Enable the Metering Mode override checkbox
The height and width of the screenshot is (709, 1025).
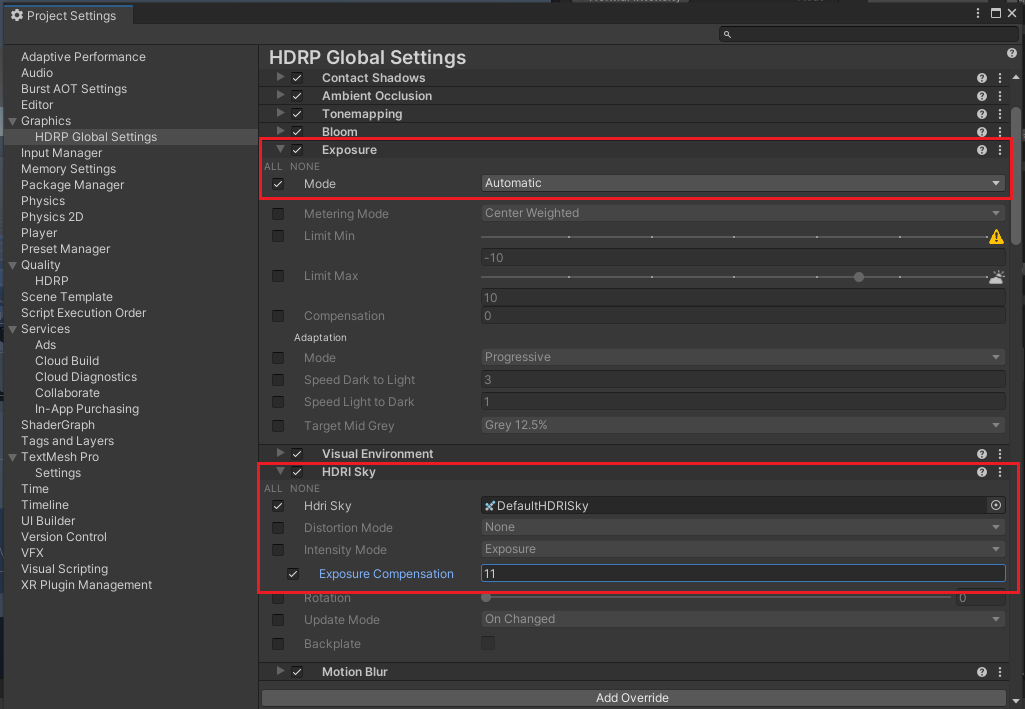(278, 214)
